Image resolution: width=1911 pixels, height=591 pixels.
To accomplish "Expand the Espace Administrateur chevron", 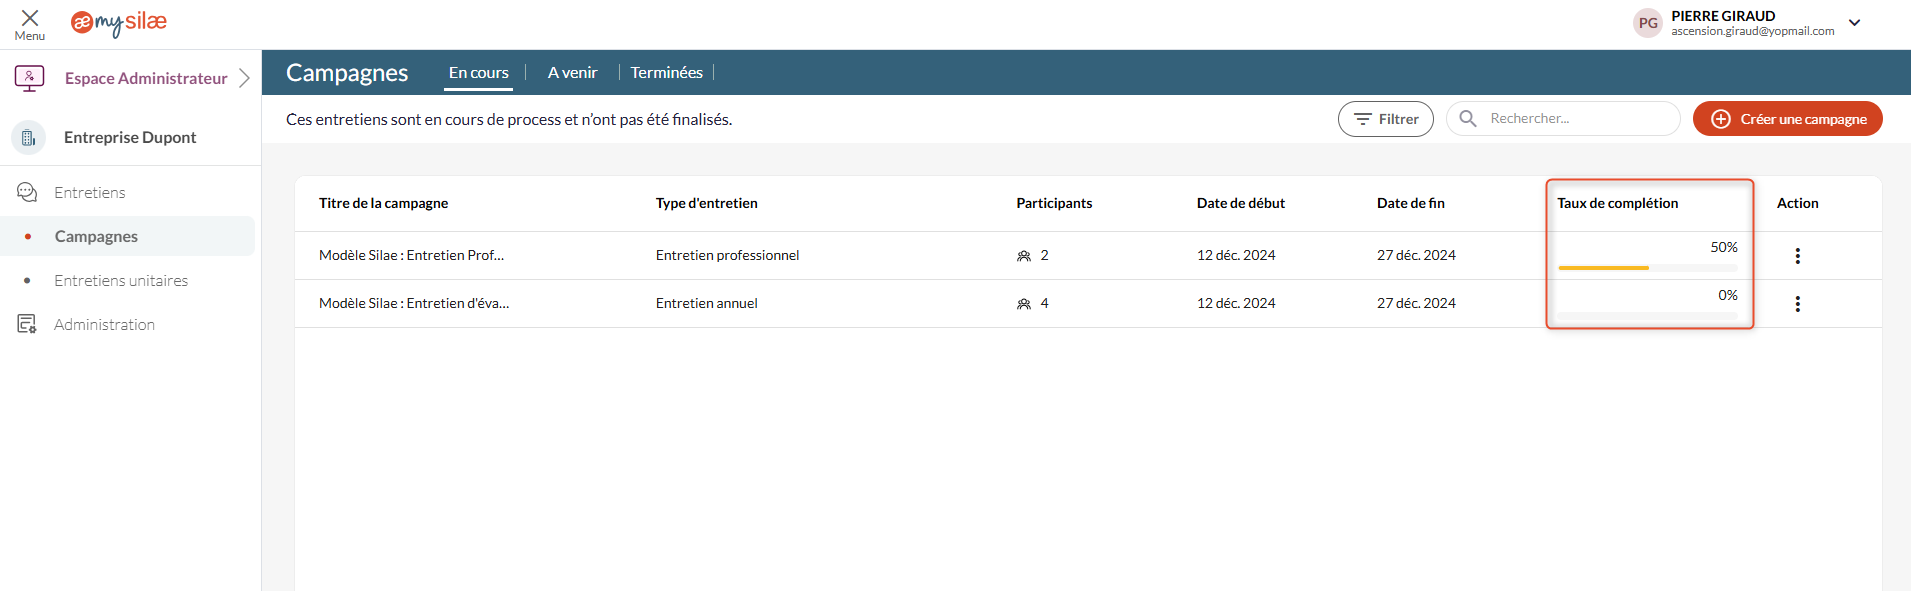I will 244,78.
